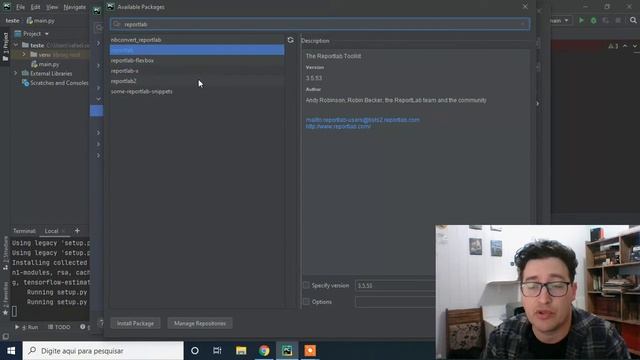Open Task View on the taskbar
The width and height of the screenshot is (640, 360).
point(217,351)
